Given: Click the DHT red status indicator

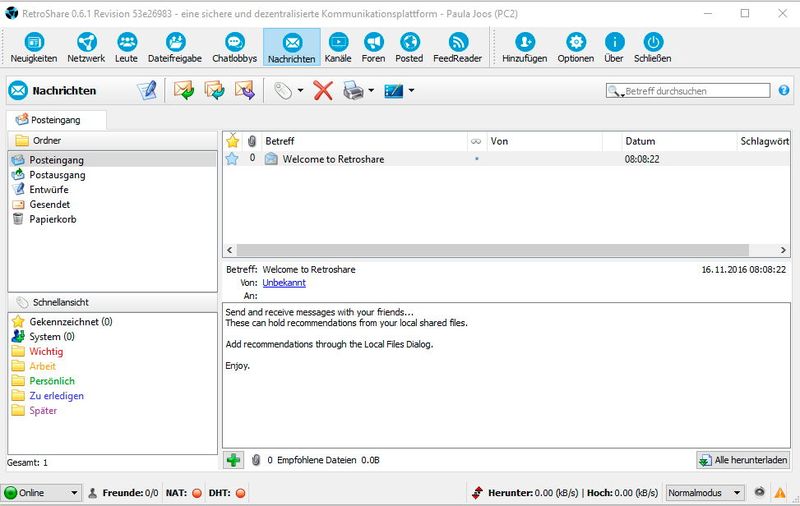Looking at the screenshot, I should coord(240,493).
